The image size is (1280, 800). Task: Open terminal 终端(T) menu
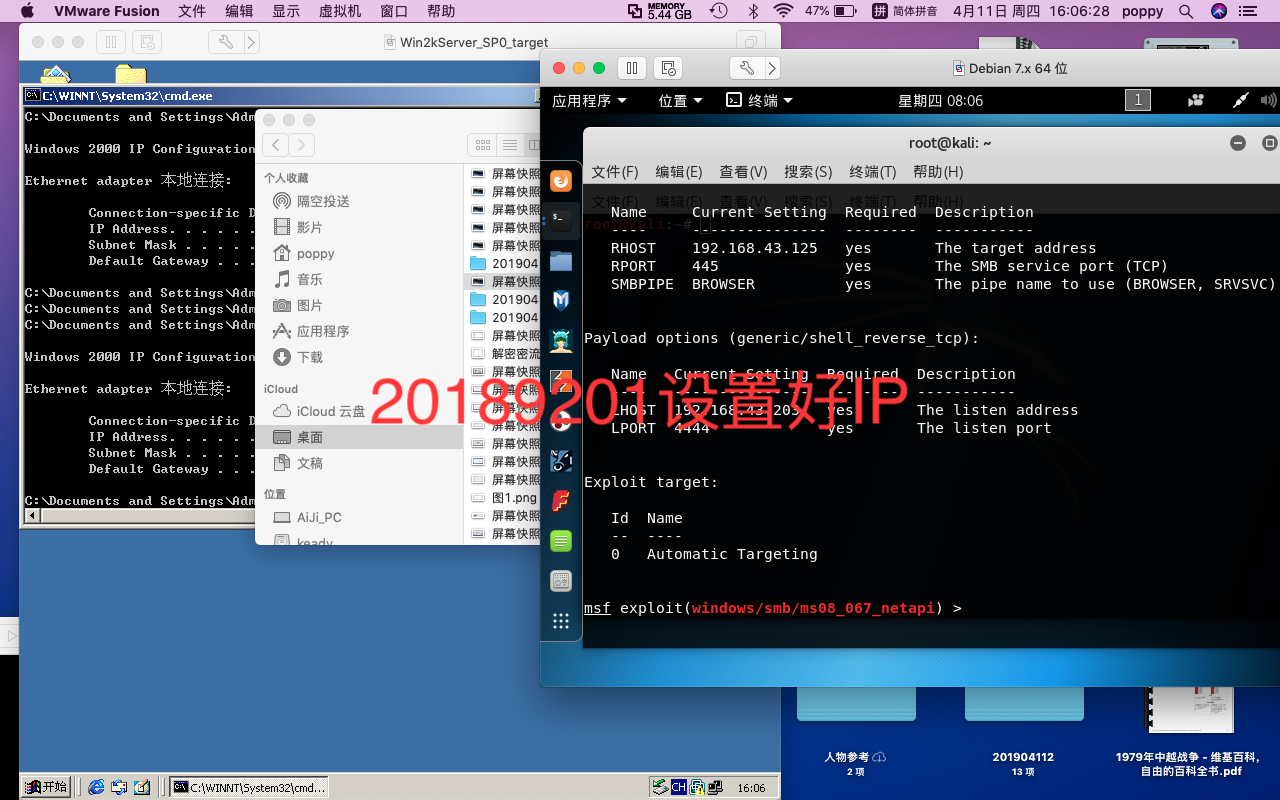pos(872,172)
